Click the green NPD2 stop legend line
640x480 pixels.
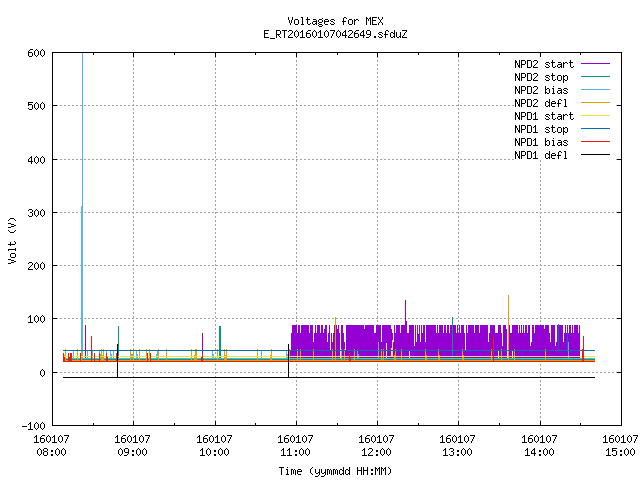click(x=595, y=77)
